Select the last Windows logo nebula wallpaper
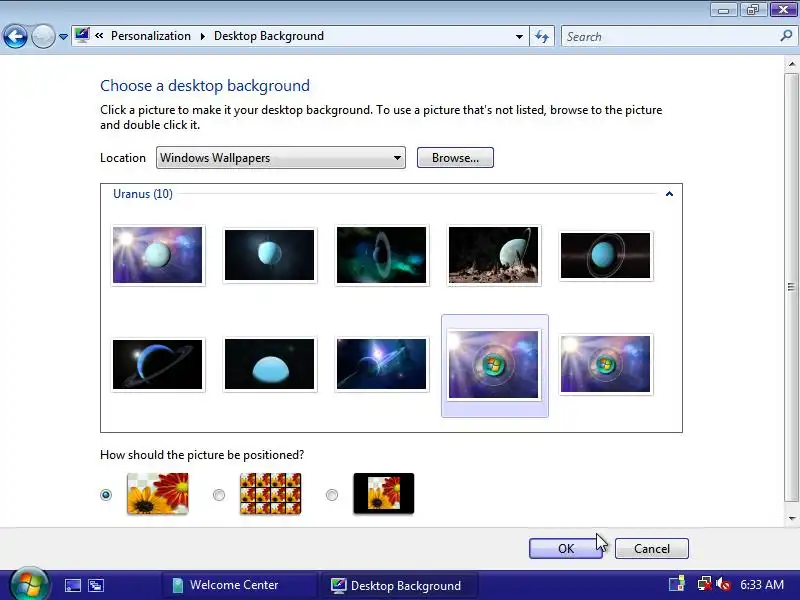This screenshot has height=600, width=800. tap(606, 364)
